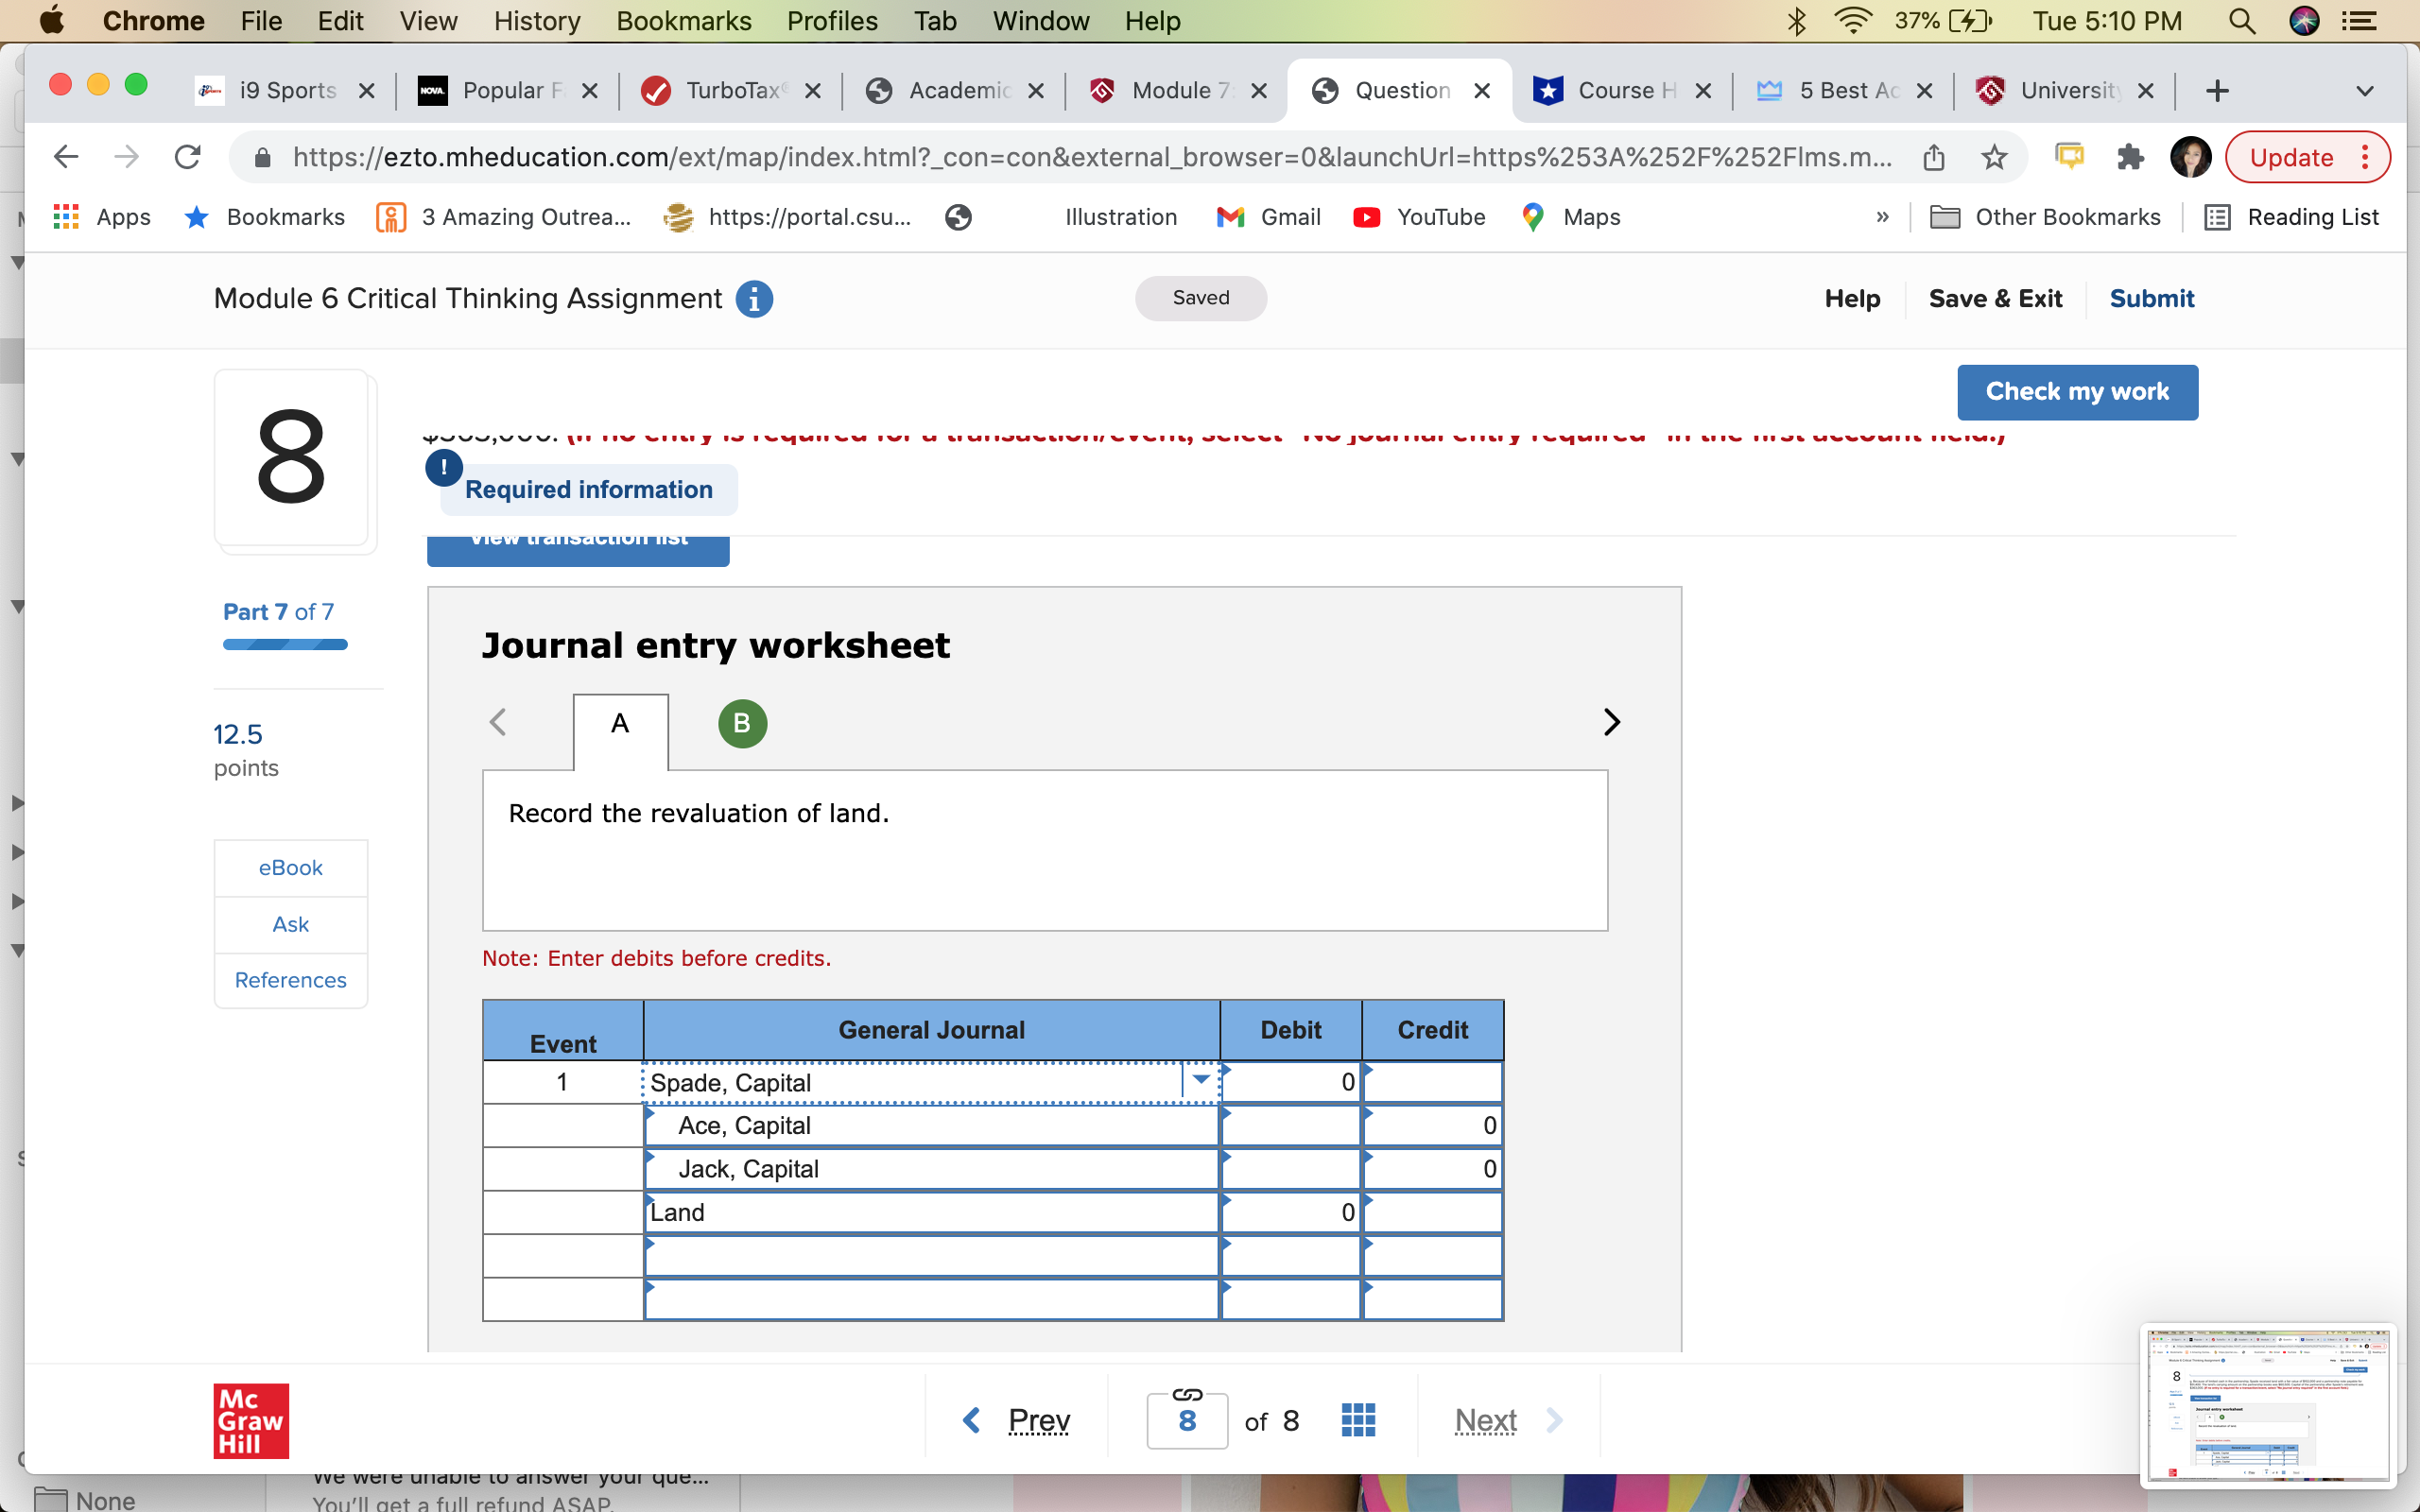Switch to journal entry tab B
2420x1512 pixels.
point(741,722)
